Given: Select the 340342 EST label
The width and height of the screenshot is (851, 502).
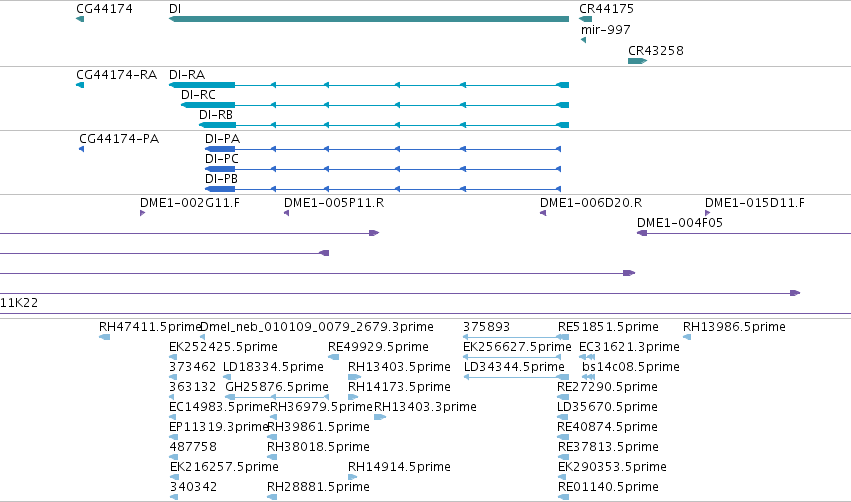Looking at the screenshot, I should click(193, 488).
